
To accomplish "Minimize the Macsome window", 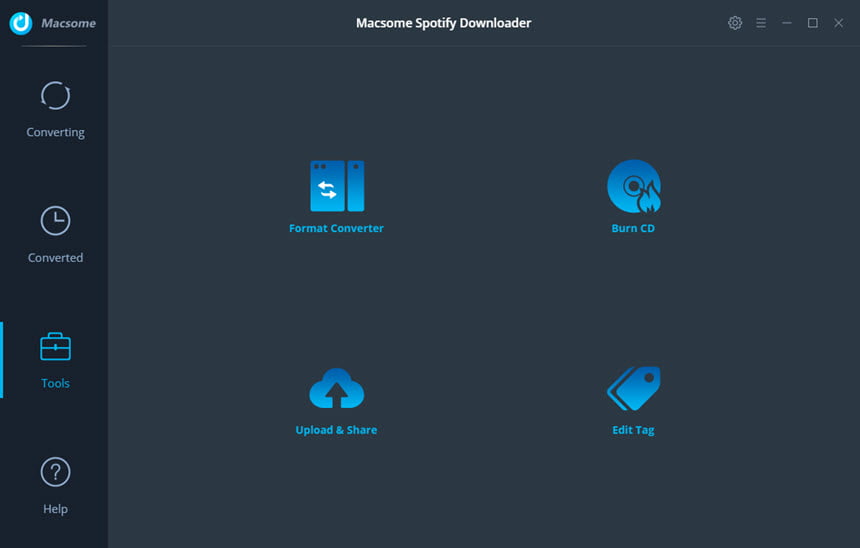I will click(x=787, y=23).
